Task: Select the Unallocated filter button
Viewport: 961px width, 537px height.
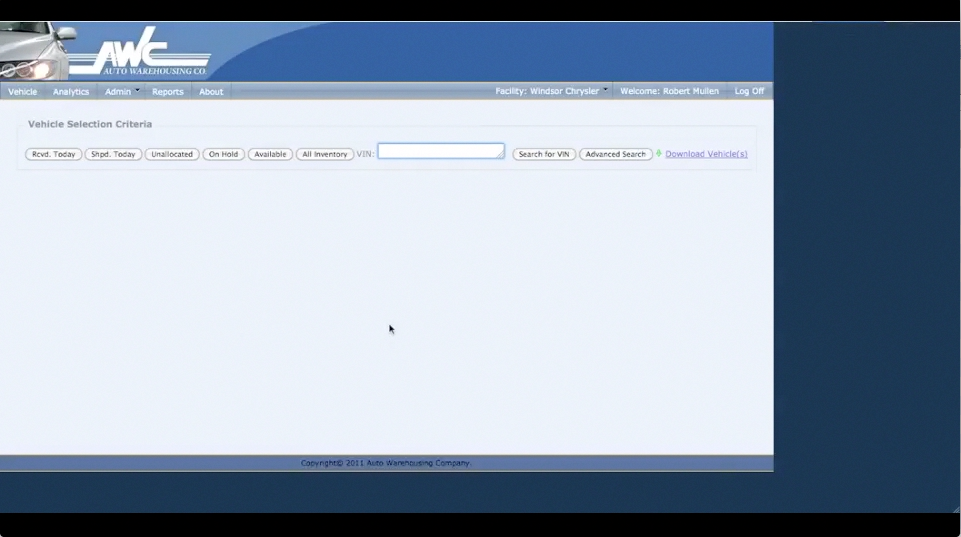Action: 172,155
